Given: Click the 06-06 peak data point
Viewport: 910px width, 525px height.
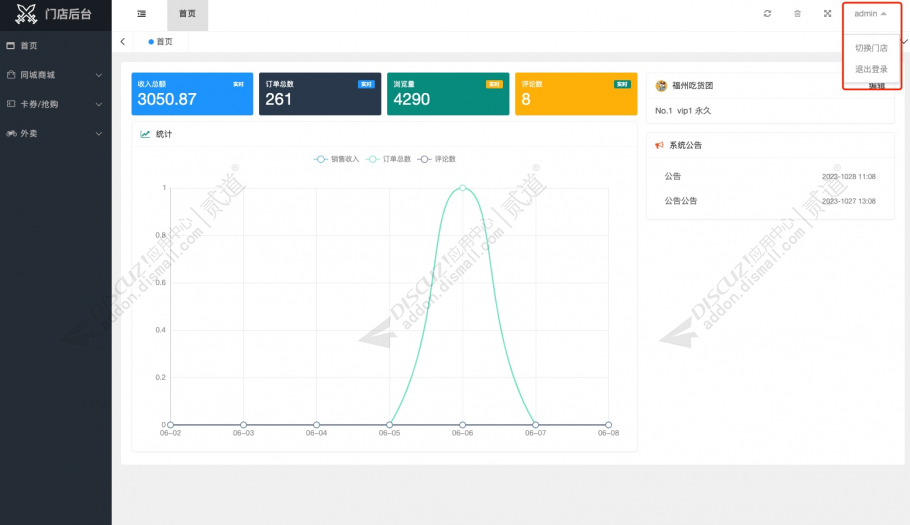Looking at the screenshot, I should pyautogui.click(x=462, y=187).
